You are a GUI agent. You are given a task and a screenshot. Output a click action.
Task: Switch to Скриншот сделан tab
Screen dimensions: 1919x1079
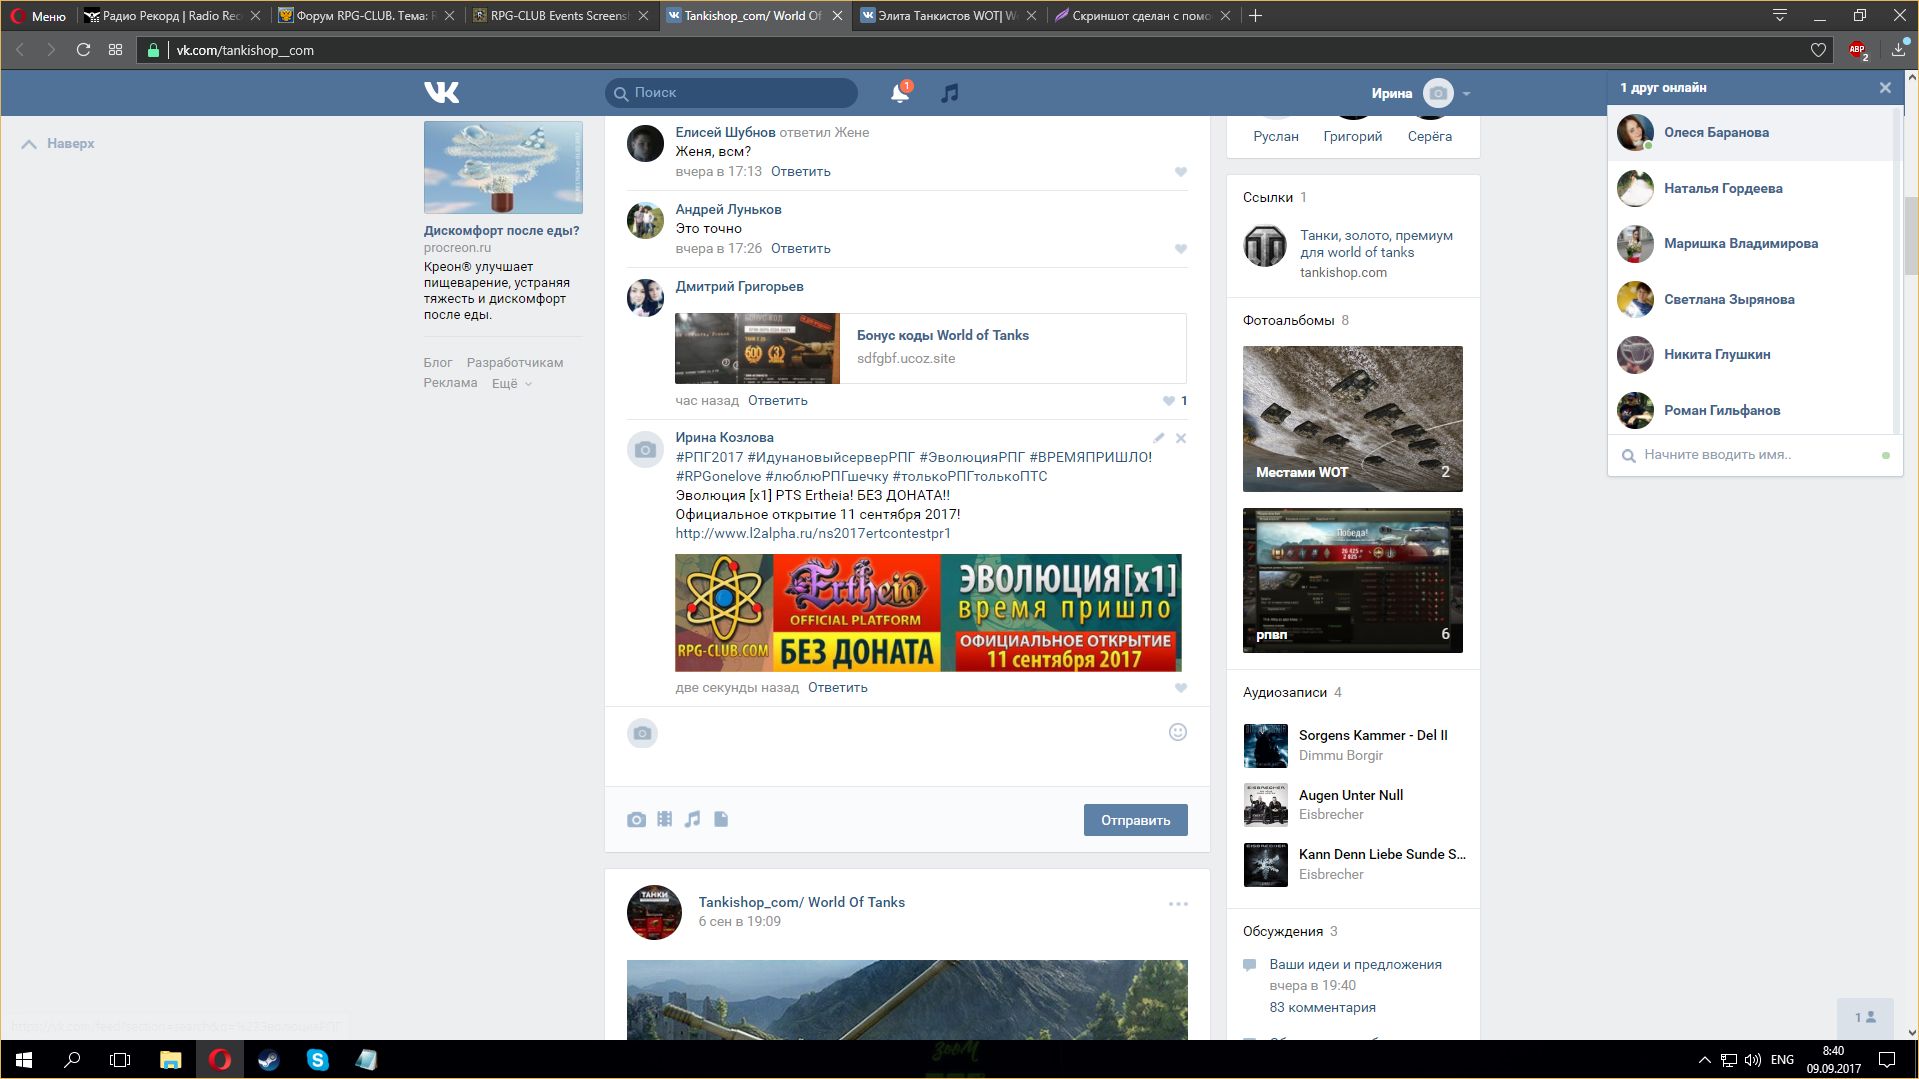pos(1142,16)
